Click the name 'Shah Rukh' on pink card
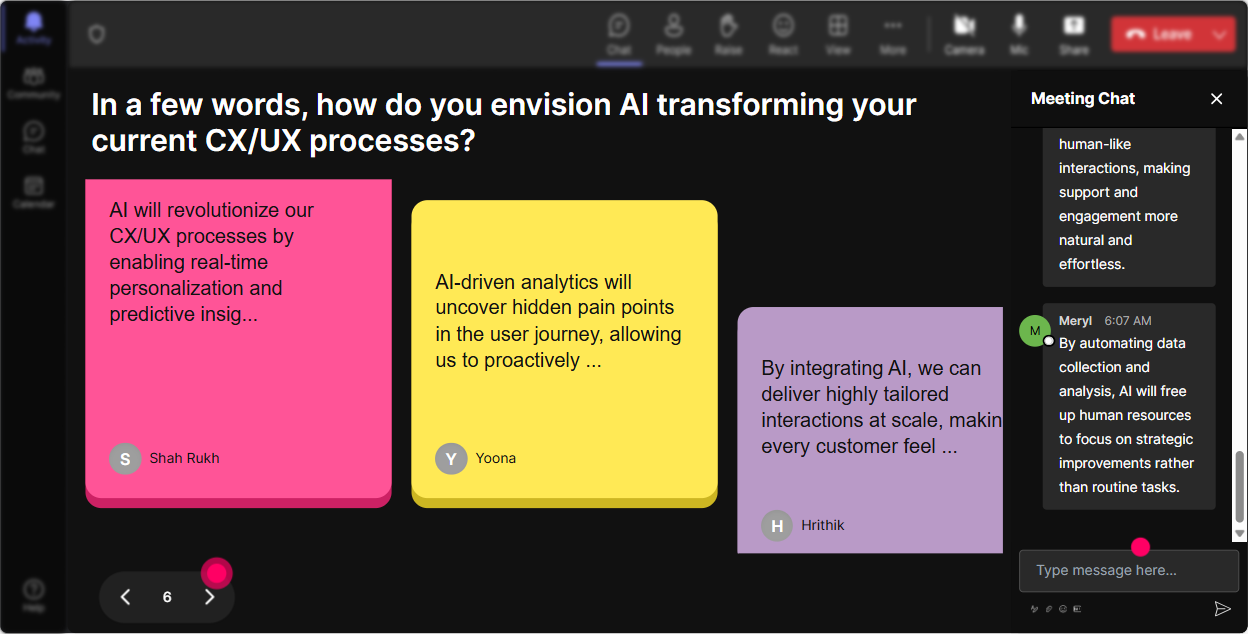Screen dimensions: 1248x634 tap(184, 458)
